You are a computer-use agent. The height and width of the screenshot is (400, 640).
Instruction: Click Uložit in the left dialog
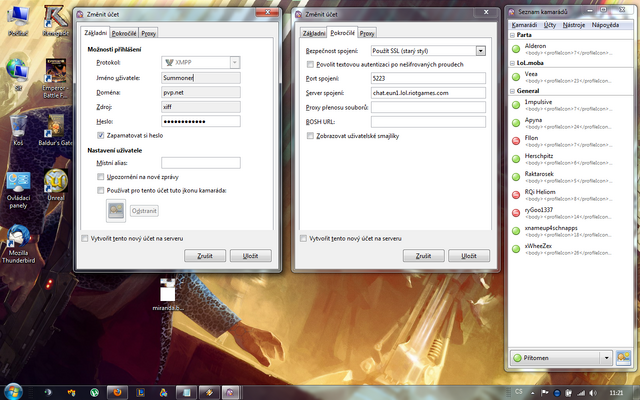[251, 256]
